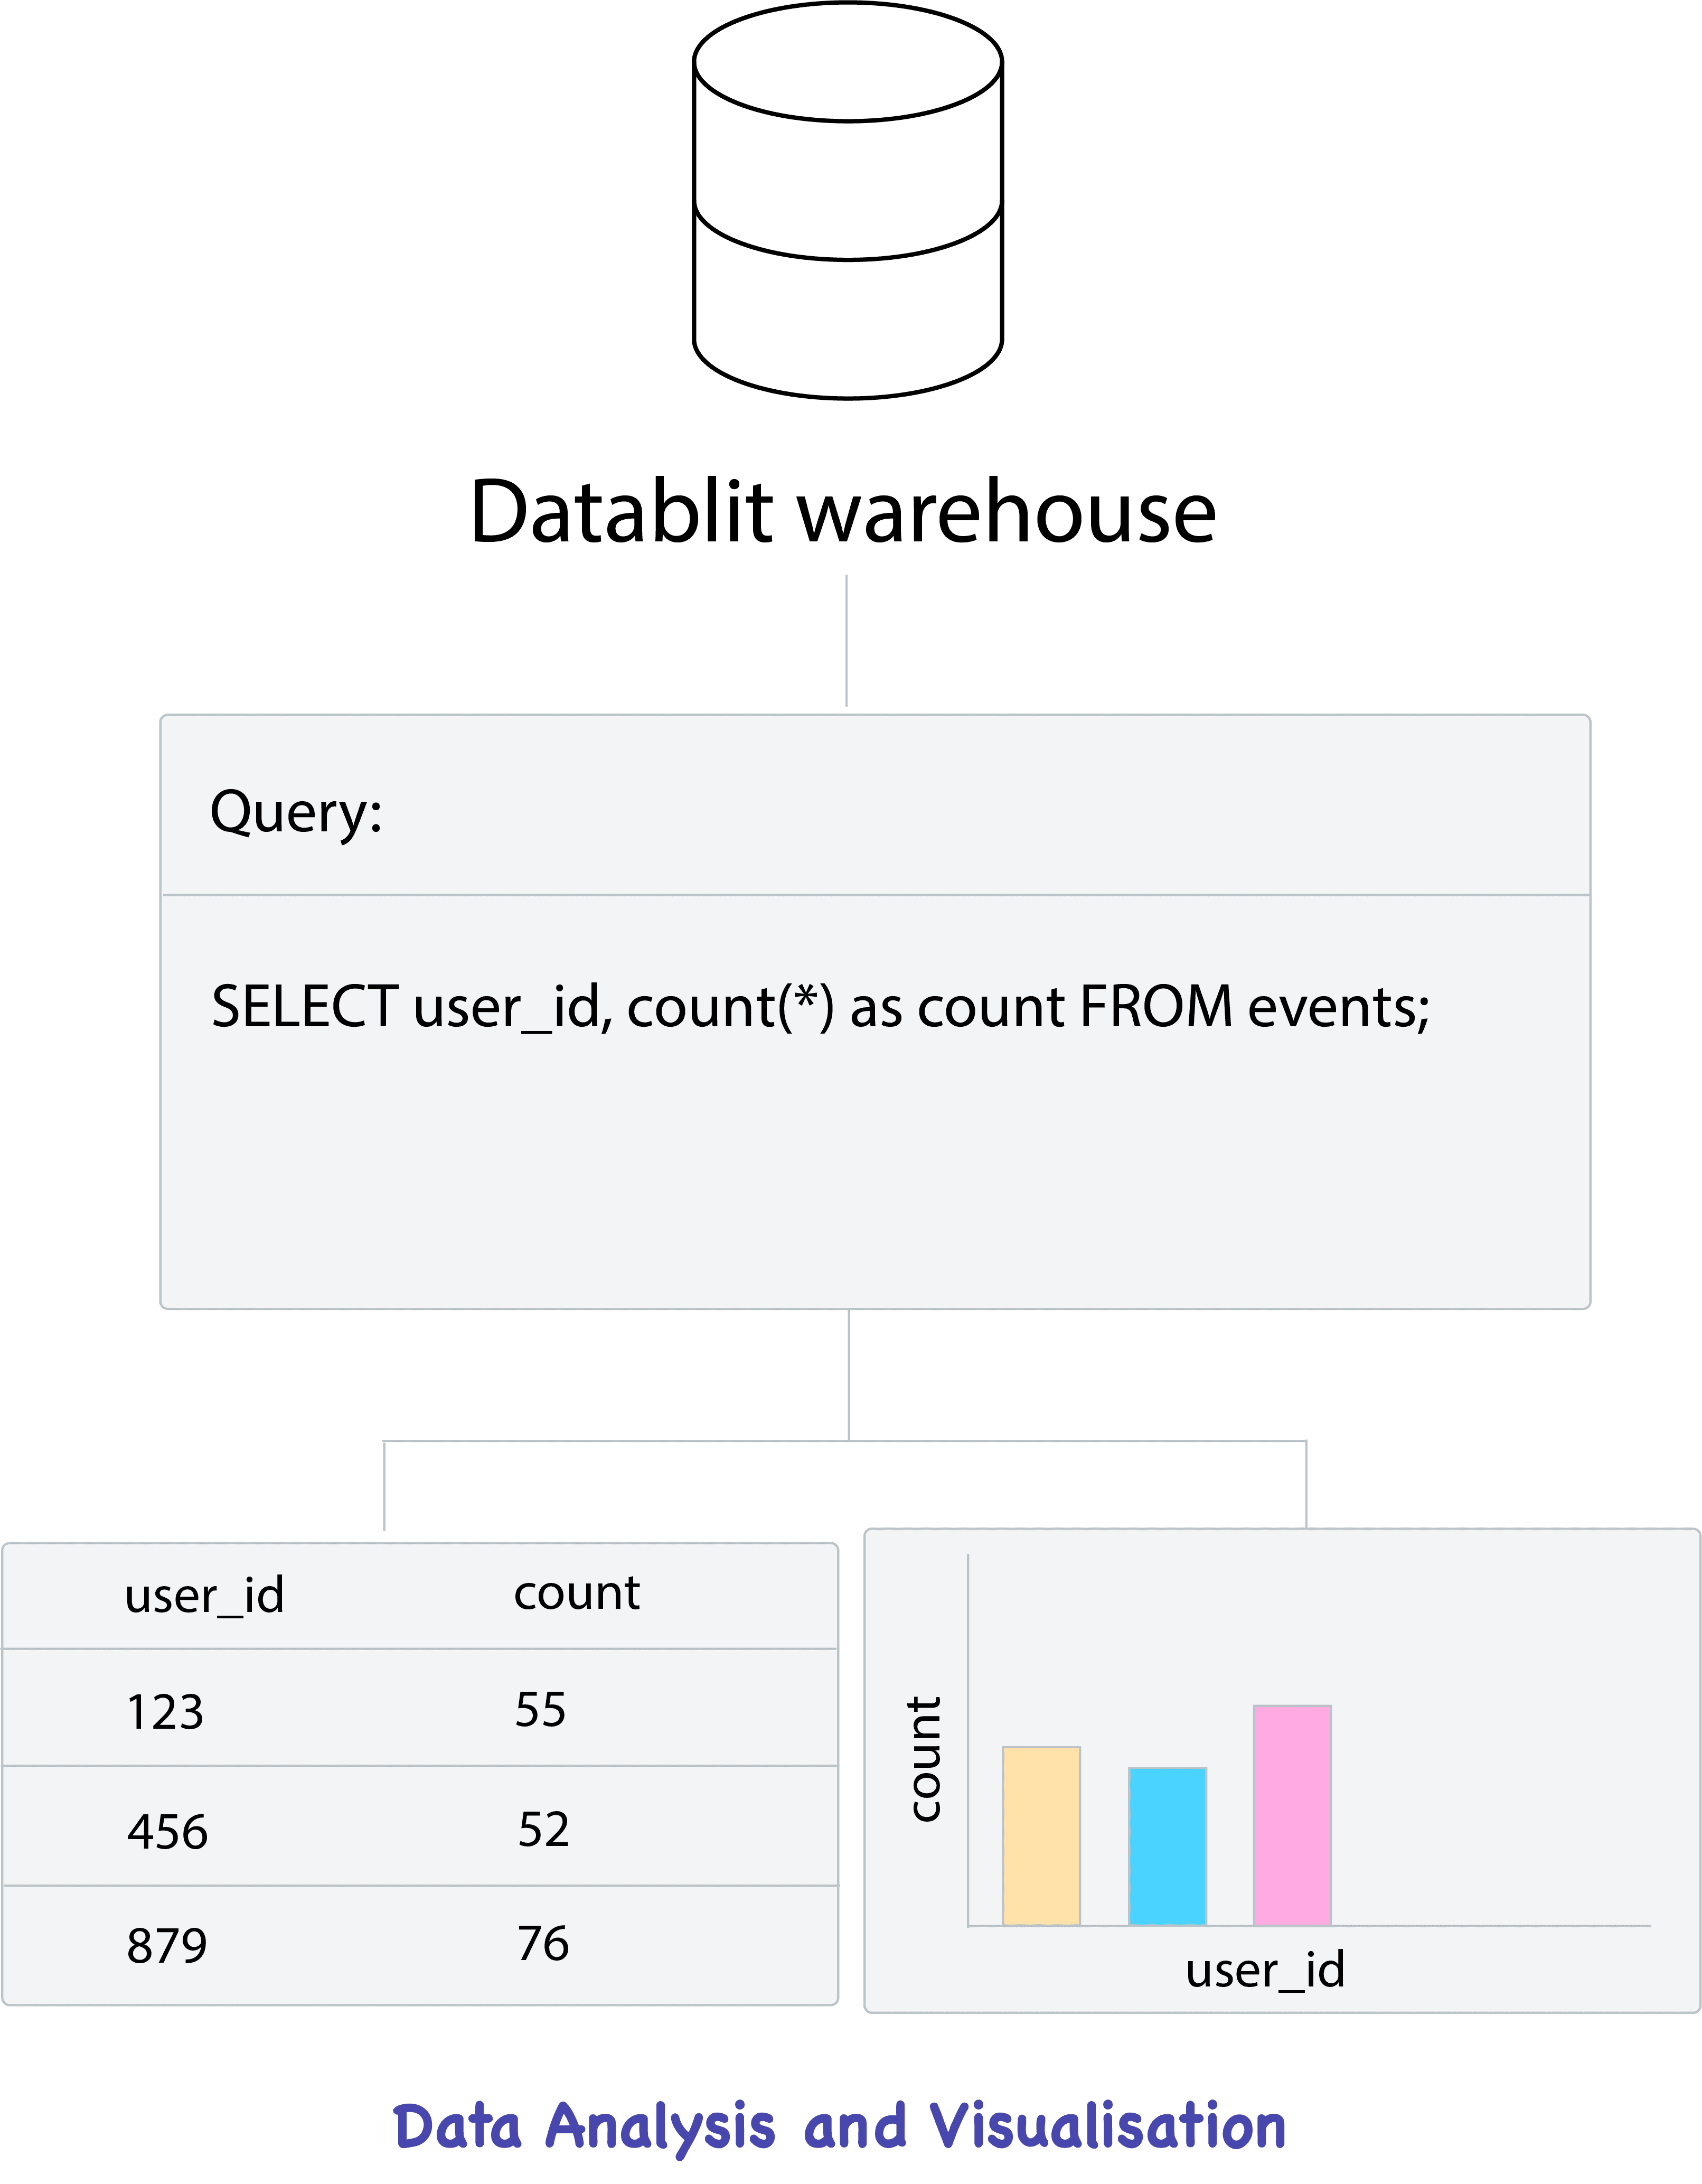Select the table cell with count 55
Viewport: 1702px width, 2184px height.
point(540,1710)
